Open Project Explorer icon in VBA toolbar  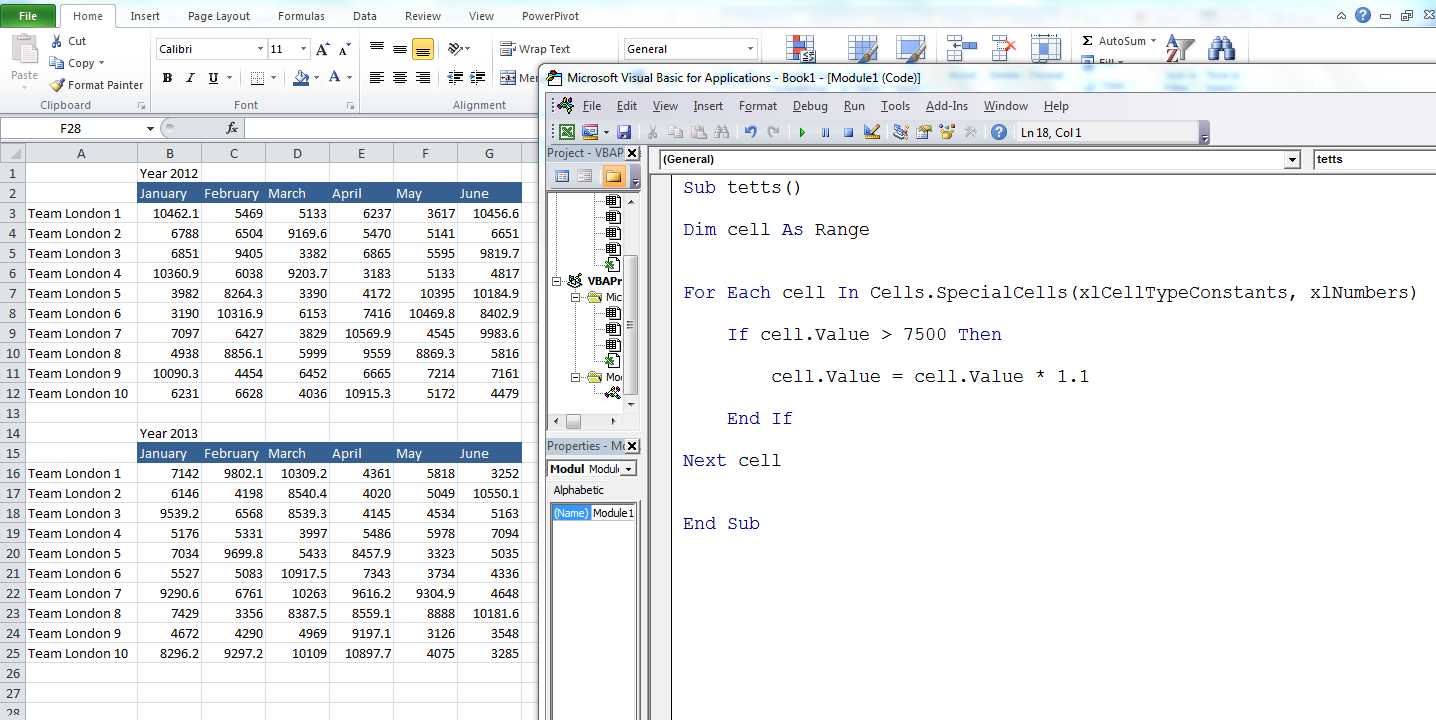900,132
